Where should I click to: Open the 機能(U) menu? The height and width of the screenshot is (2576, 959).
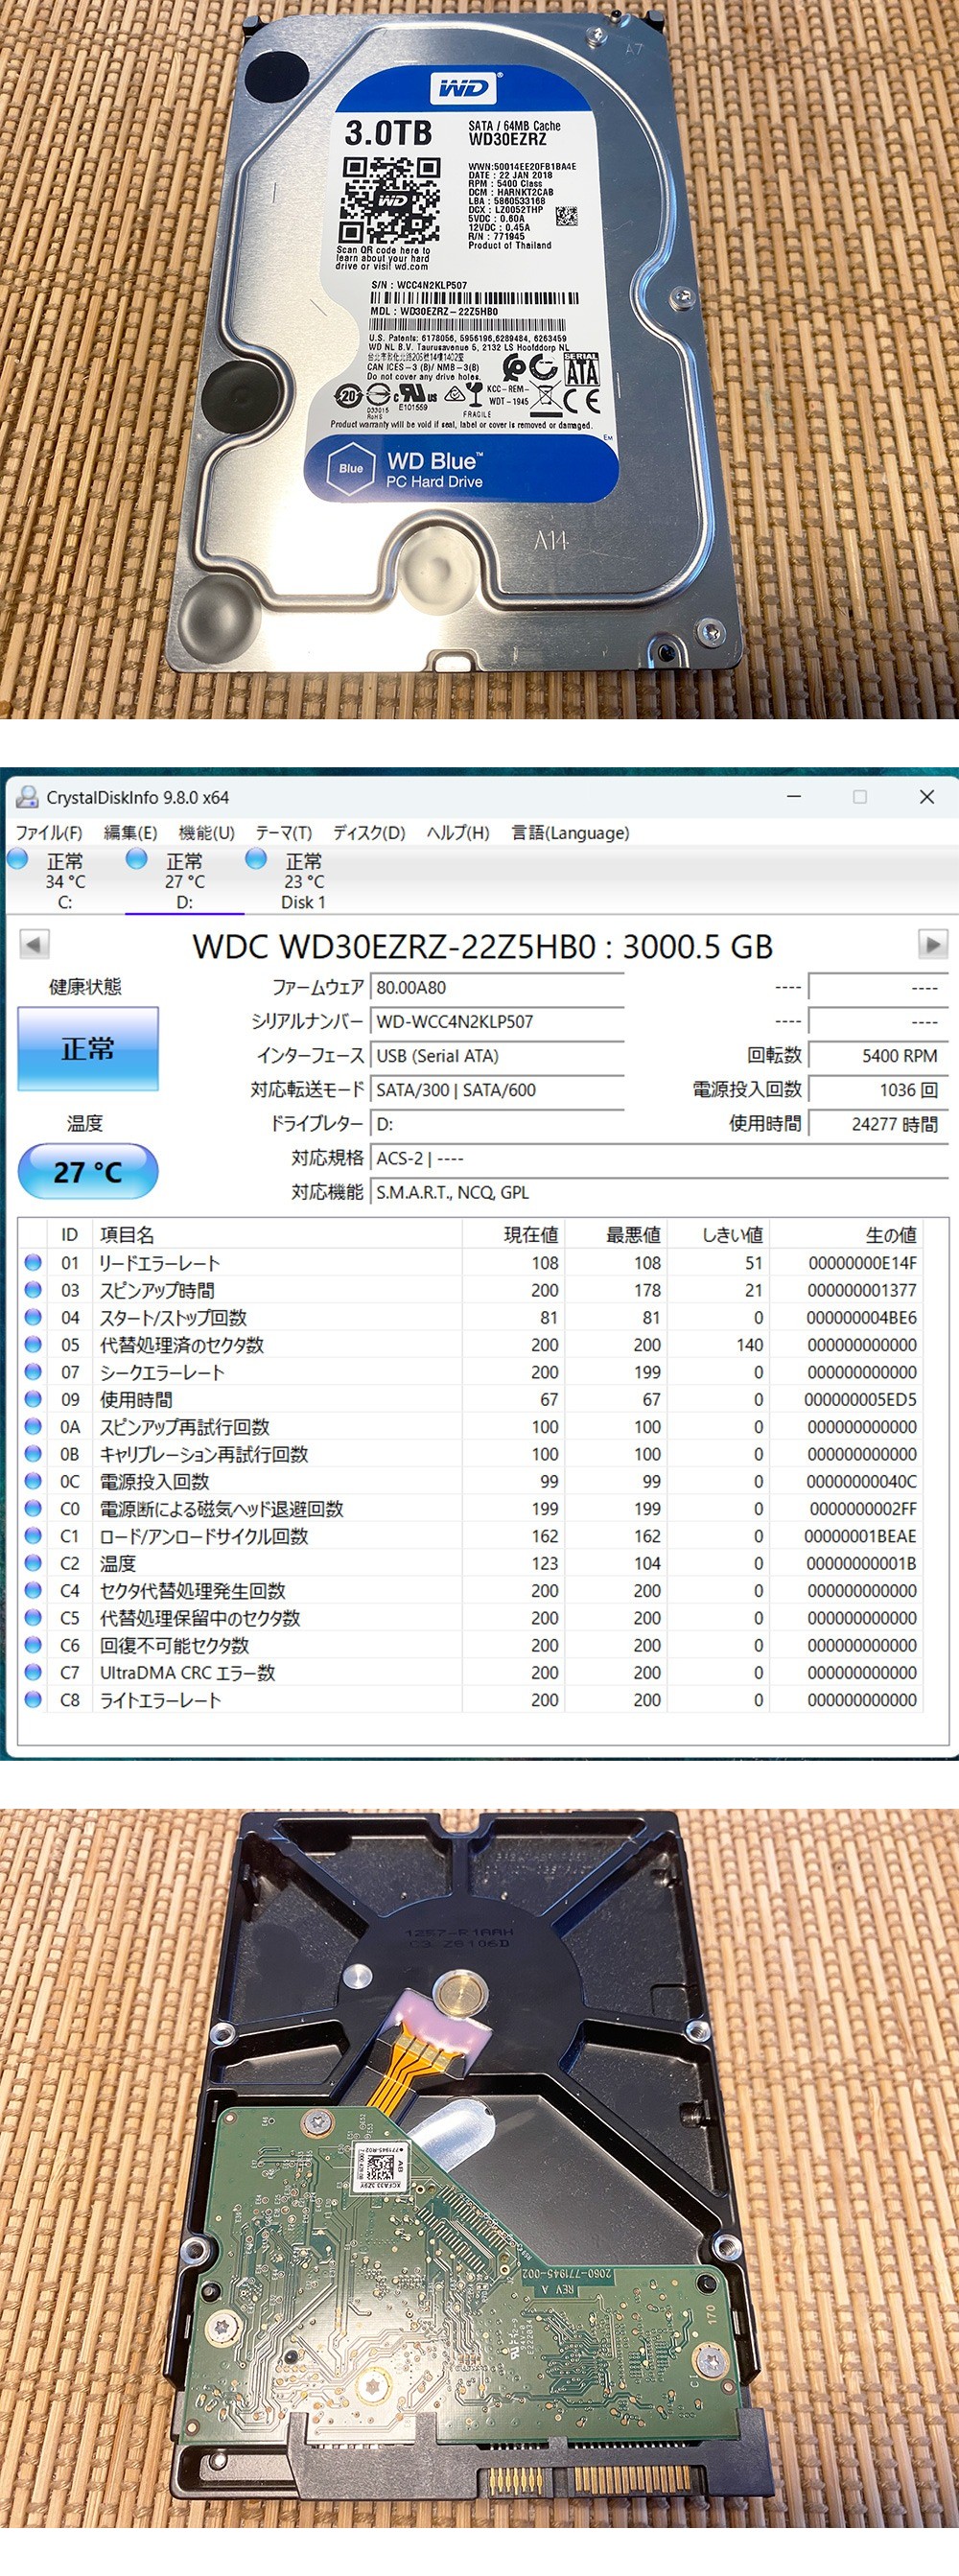pyautogui.click(x=206, y=833)
